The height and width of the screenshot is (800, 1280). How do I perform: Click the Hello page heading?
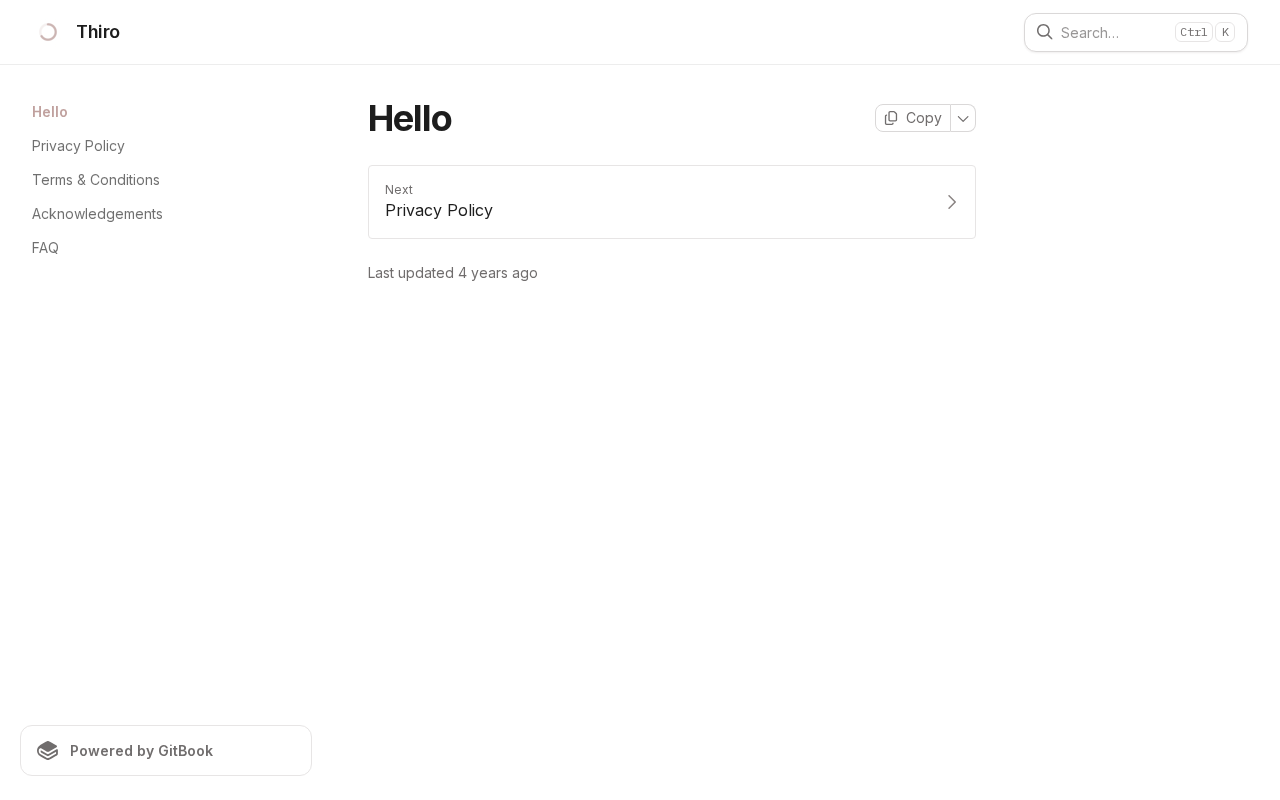click(x=410, y=118)
